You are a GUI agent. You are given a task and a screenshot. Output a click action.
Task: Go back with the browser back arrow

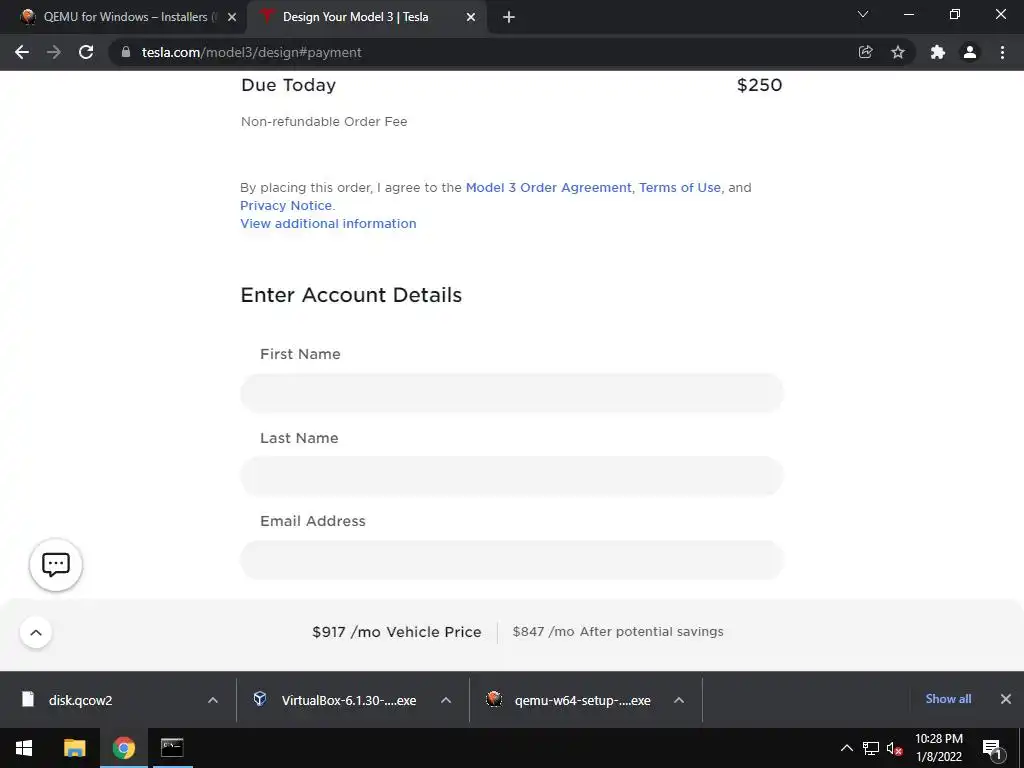22,52
